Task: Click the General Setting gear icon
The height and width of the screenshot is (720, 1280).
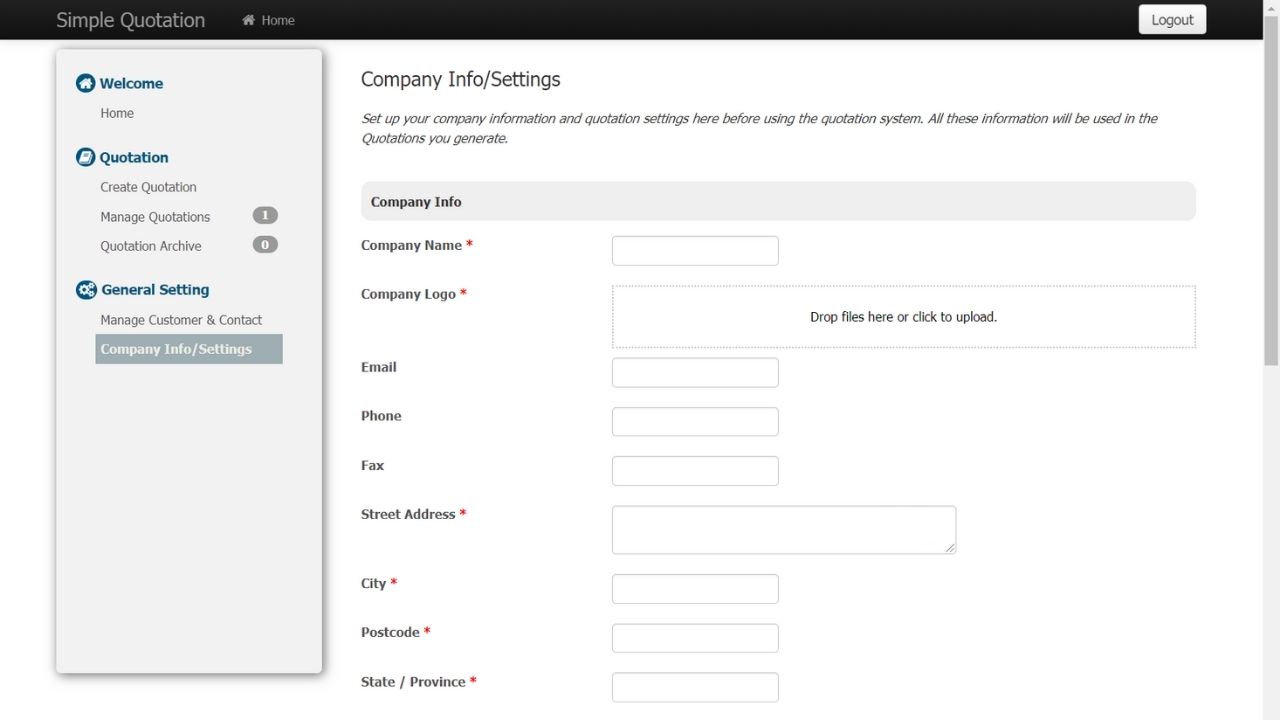Action: pos(86,290)
